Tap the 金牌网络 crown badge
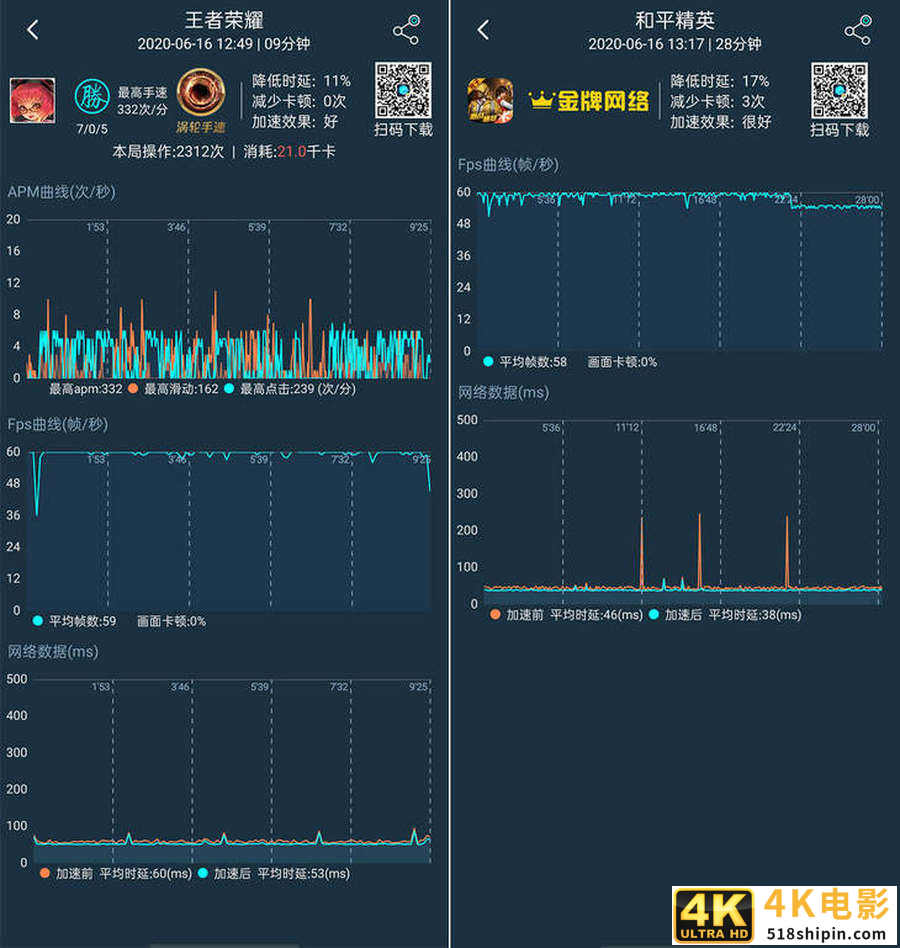The image size is (900, 948). (x=588, y=100)
